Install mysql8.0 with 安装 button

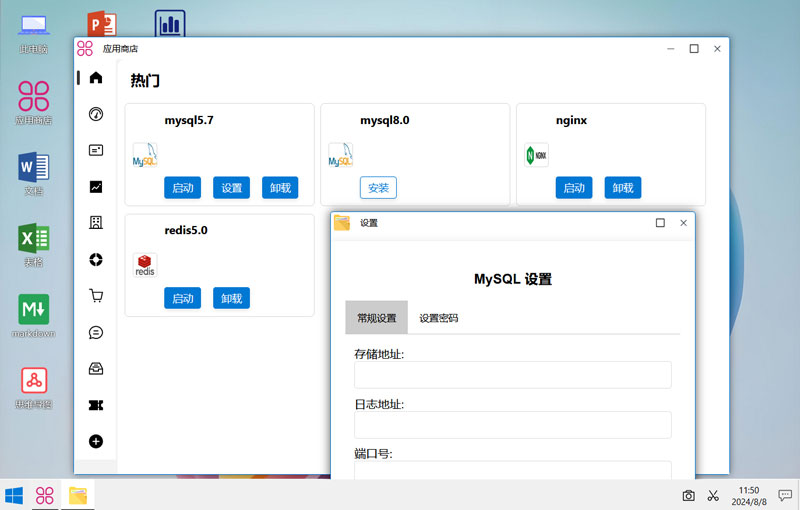pos(378,188)
